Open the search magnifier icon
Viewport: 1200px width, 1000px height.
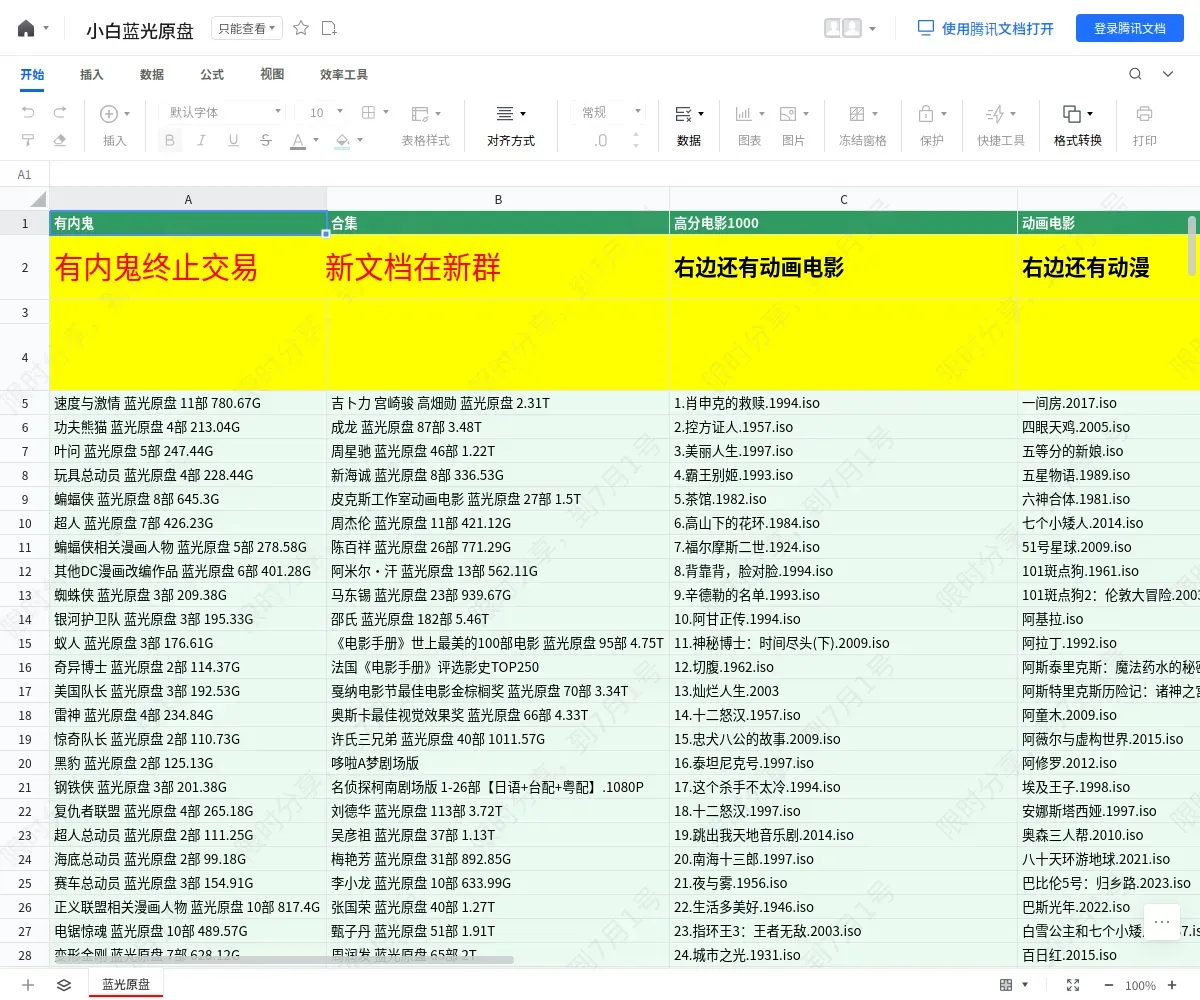[1135, 74]
